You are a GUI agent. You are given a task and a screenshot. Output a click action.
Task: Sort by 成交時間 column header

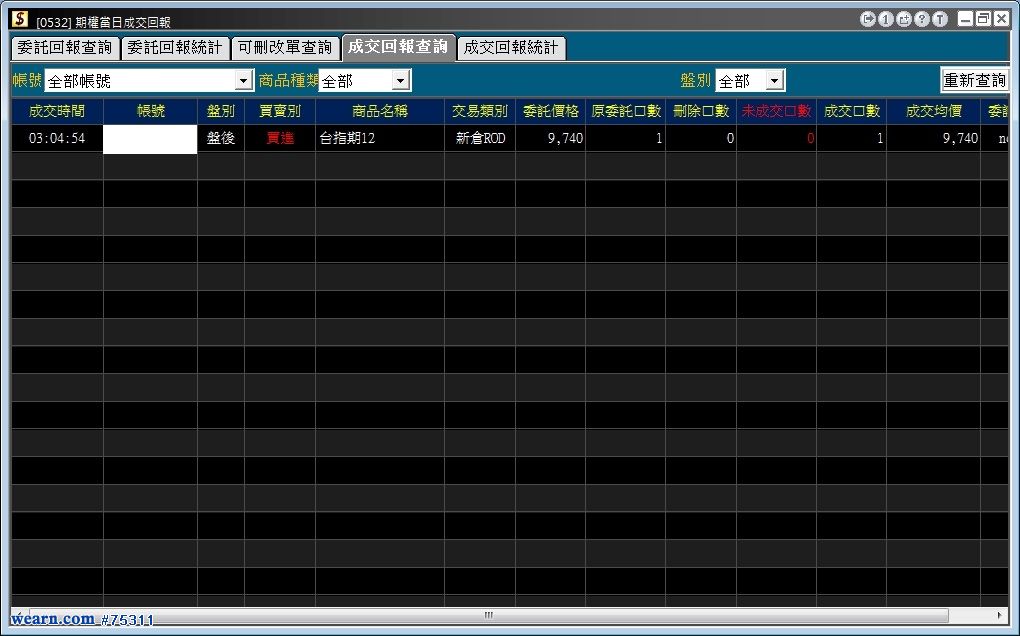pyautogui.click(x=57, y=111)
